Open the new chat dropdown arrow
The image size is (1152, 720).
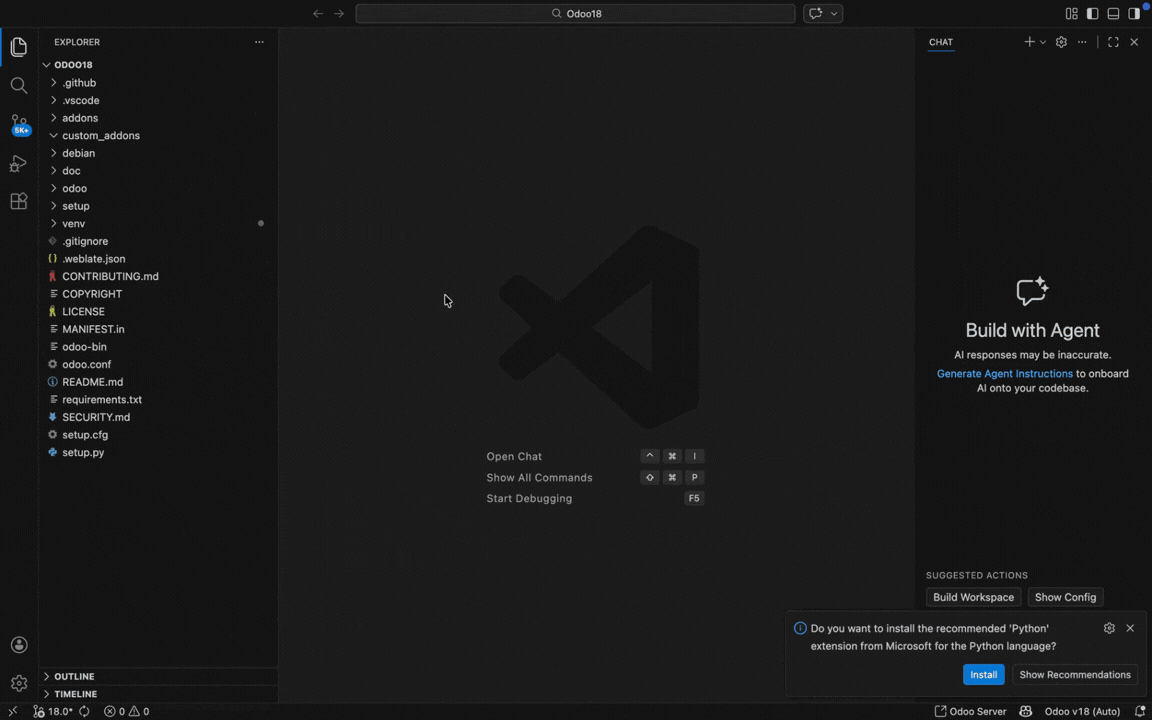tap(1043, 42)
